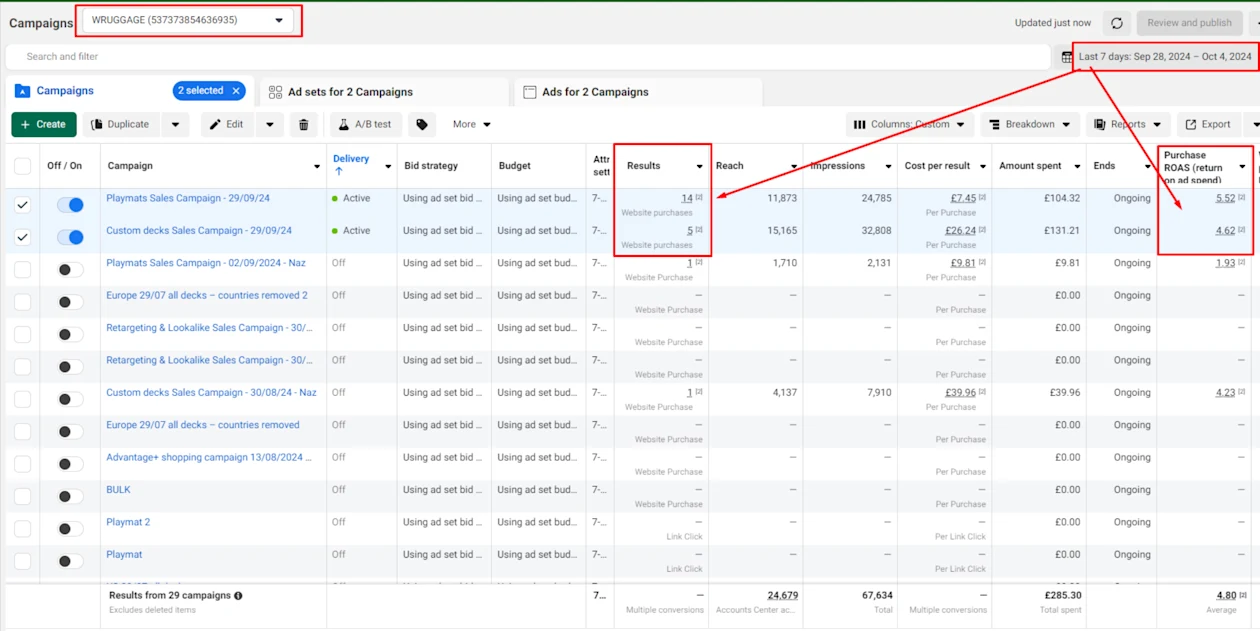Turn off the Playmats Sales Campaign 29/09/24 toggle

tap(70, 205)
